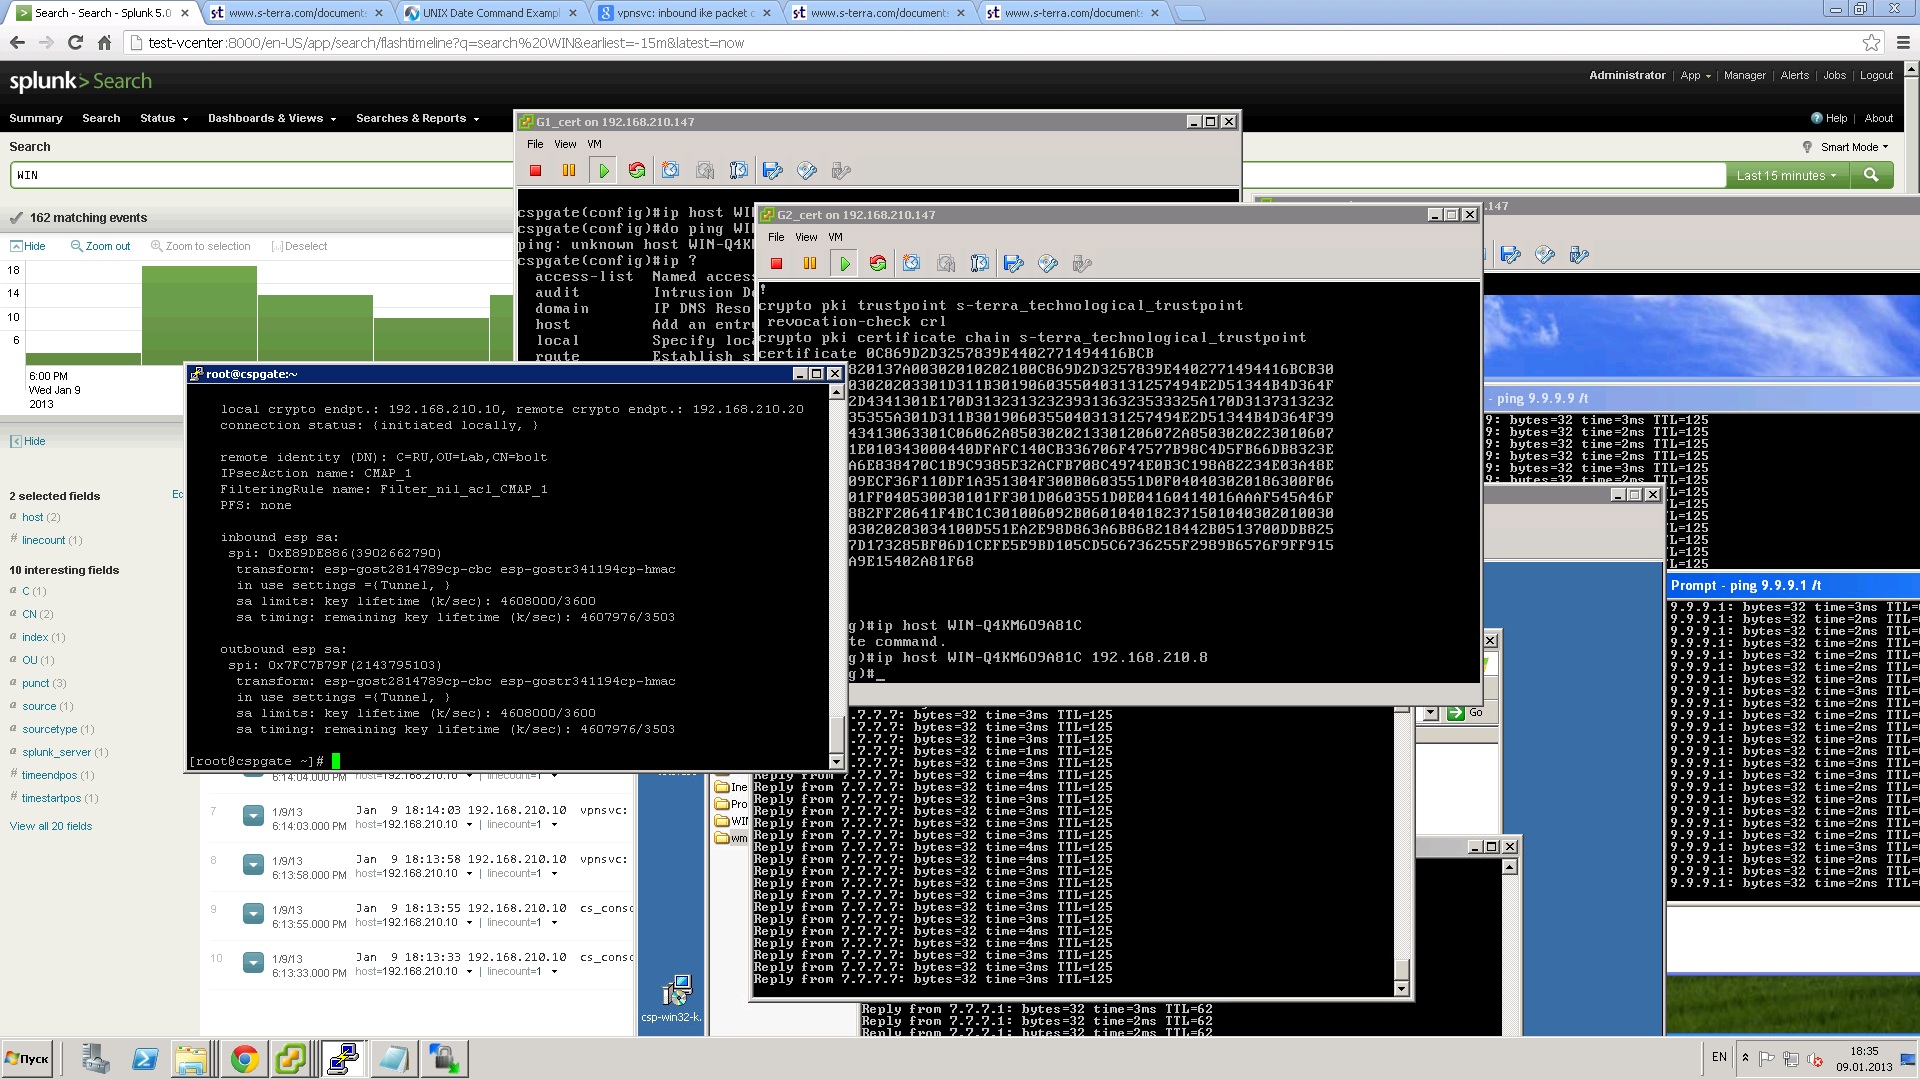Expand the Dashboards & Views menu
This screenshot has height=1080, width=1920.
(271, 118)
